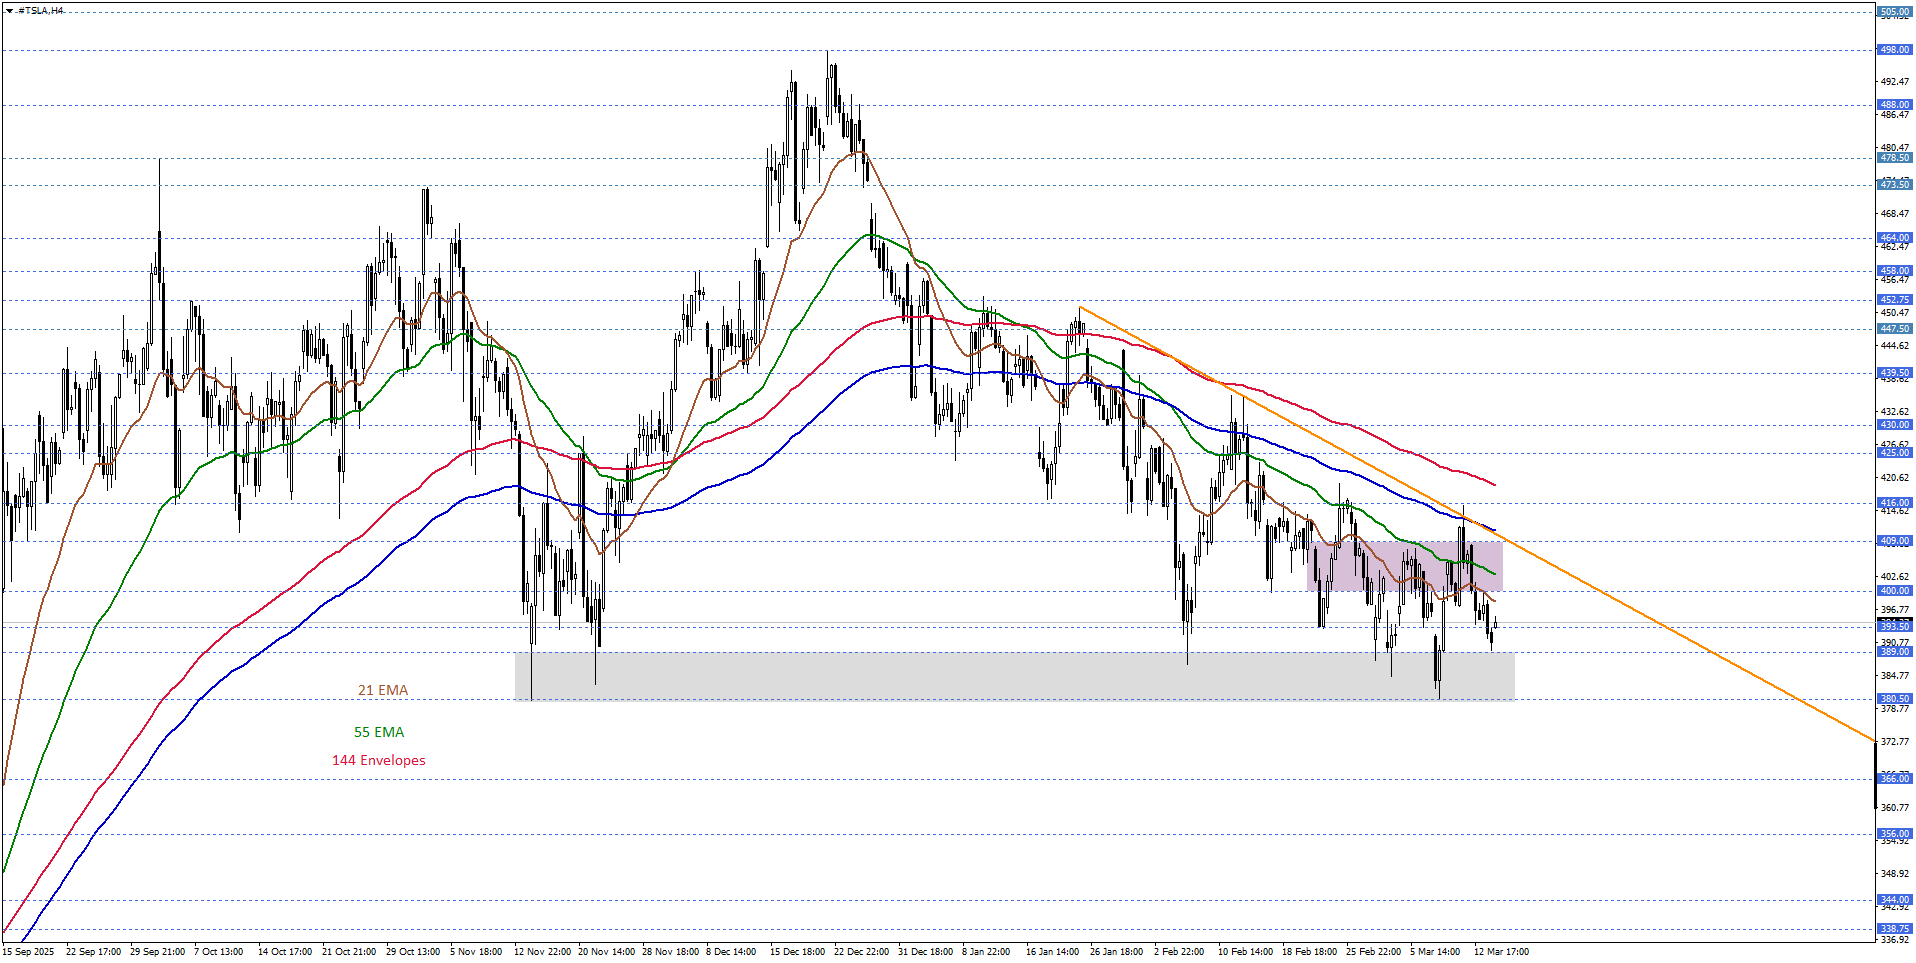
Task: Click the #TSLA,H4 chart title
Action: [41, 10]
